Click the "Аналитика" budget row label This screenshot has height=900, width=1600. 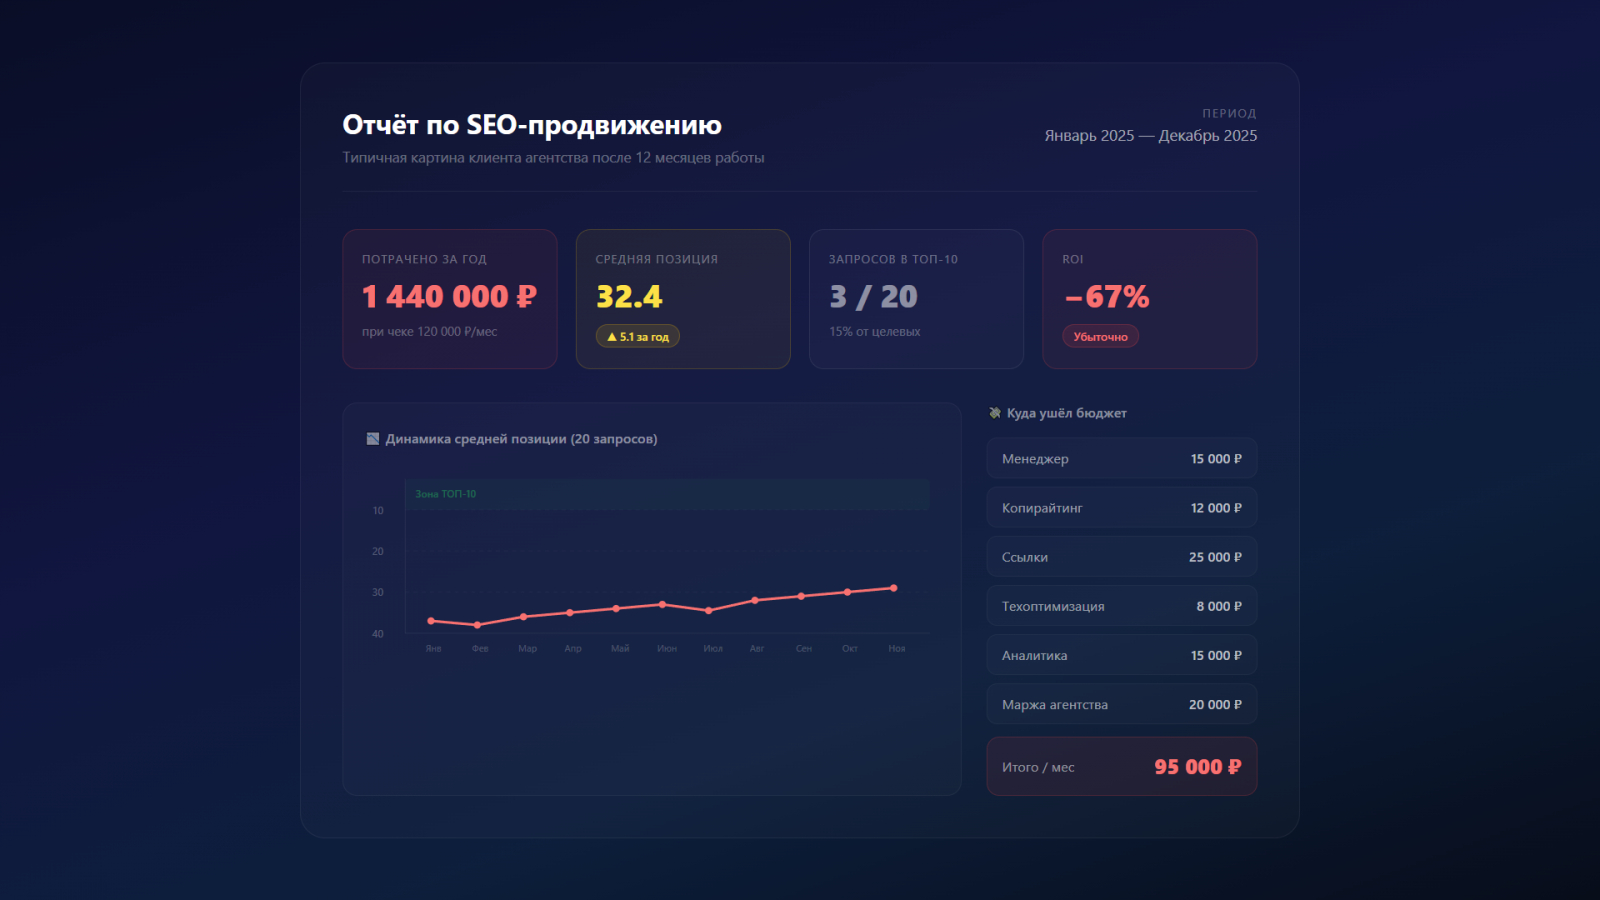tap(1034, 655)
